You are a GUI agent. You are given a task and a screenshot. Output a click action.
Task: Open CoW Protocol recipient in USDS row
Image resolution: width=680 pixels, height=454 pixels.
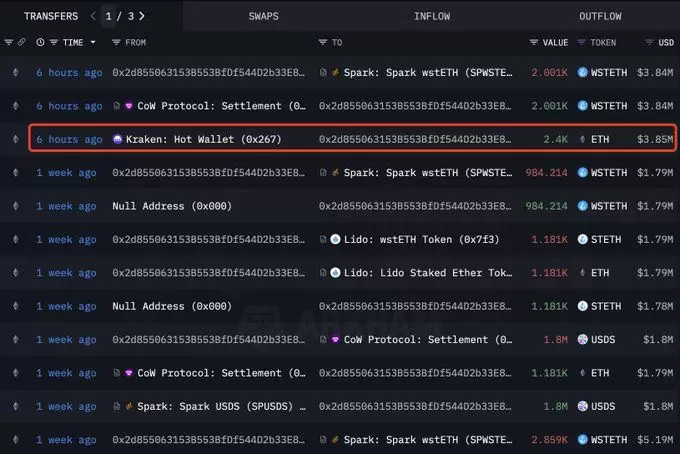tap(428, 340)
